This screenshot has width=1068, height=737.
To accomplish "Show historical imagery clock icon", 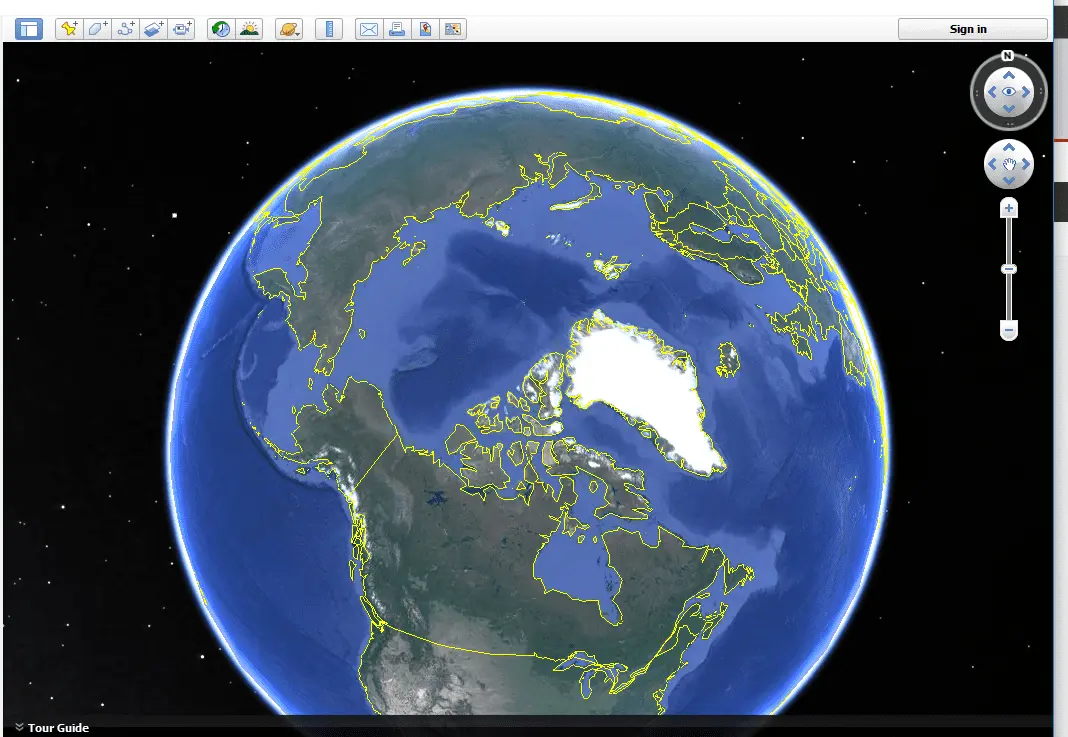I will (221, 29).
